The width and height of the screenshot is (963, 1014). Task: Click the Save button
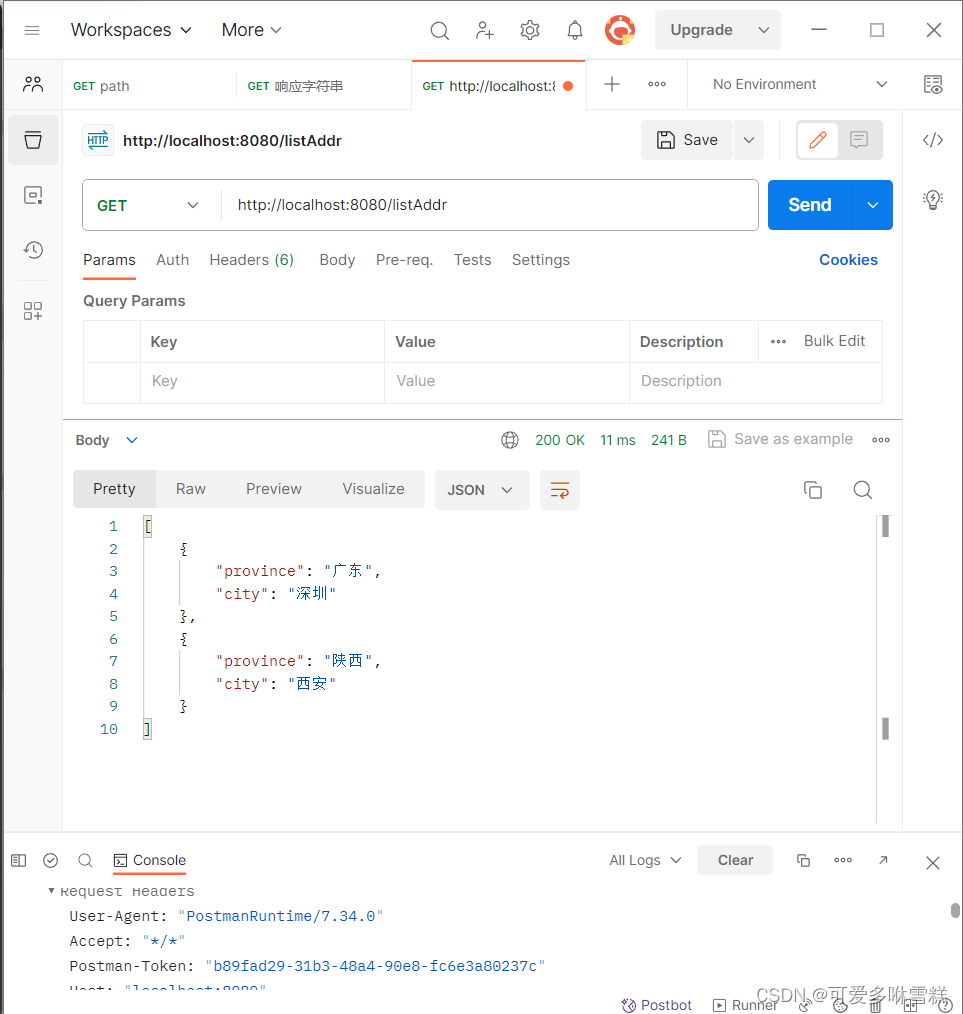(687, 140)
